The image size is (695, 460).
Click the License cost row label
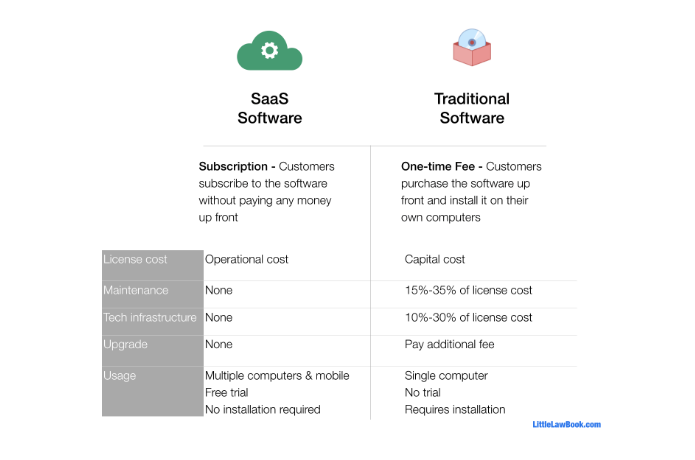(135, 259)
